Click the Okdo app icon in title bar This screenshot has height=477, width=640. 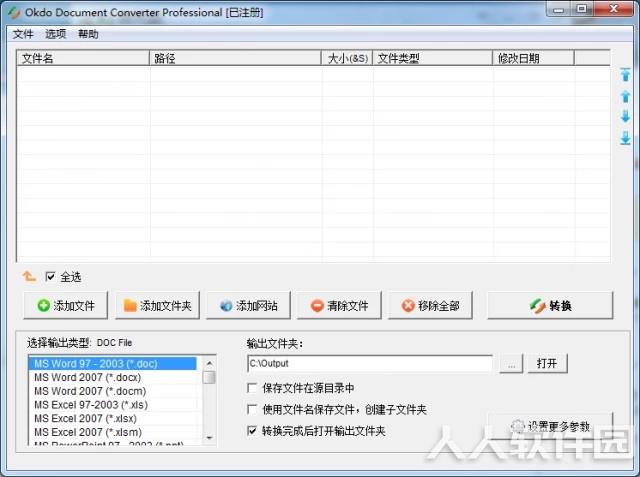[x=14, y=13]
